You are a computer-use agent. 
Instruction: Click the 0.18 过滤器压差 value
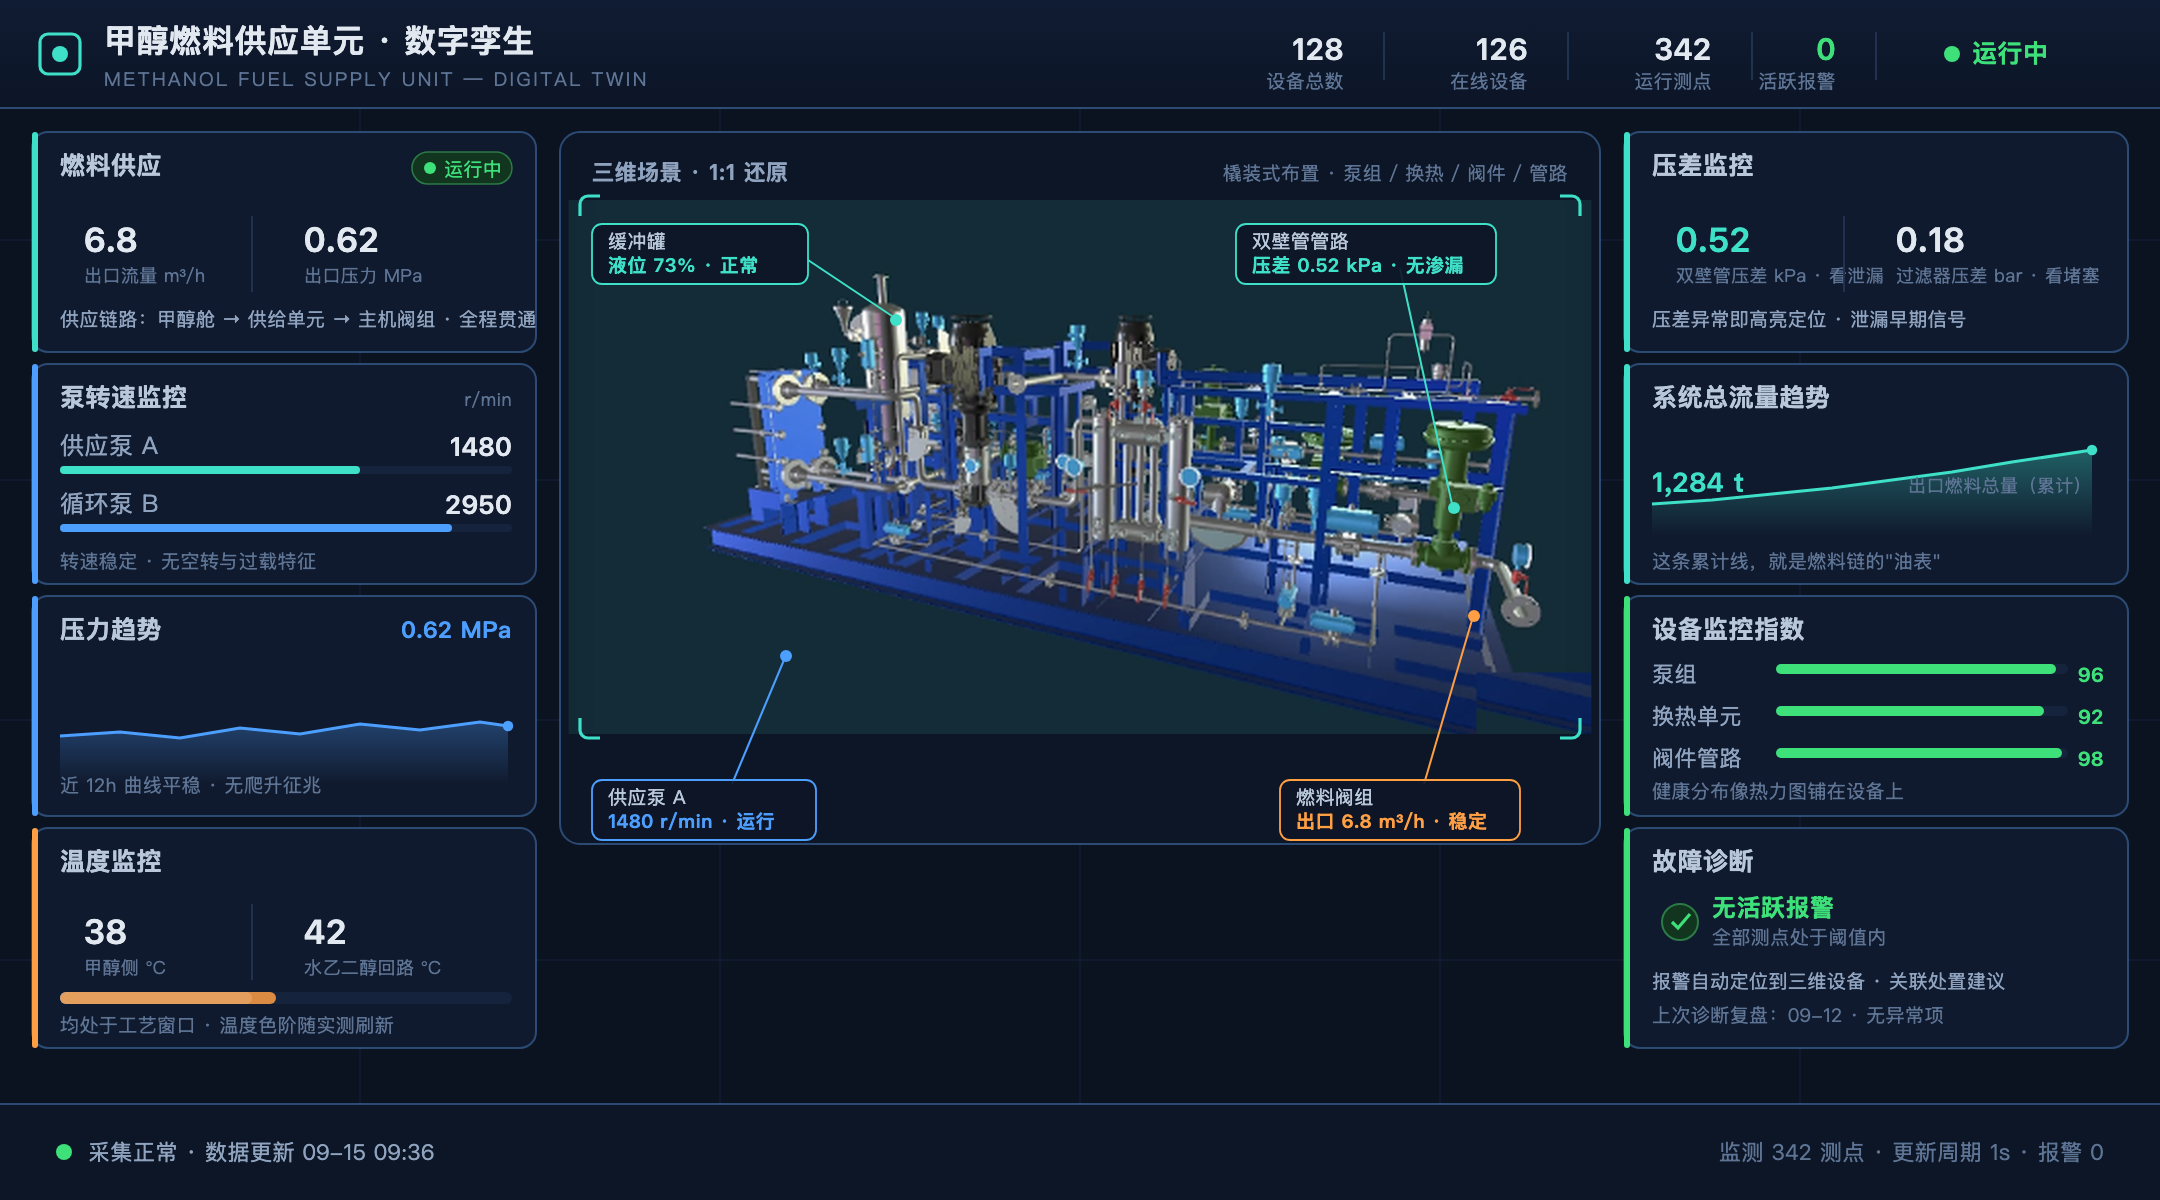(x=1930, y=240)
